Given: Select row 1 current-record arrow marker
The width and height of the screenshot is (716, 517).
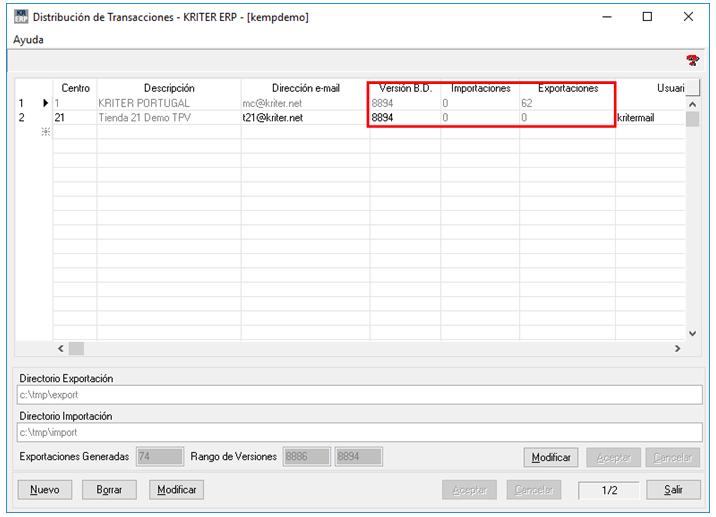Looking at the screenshot, I should coord(45,103).
